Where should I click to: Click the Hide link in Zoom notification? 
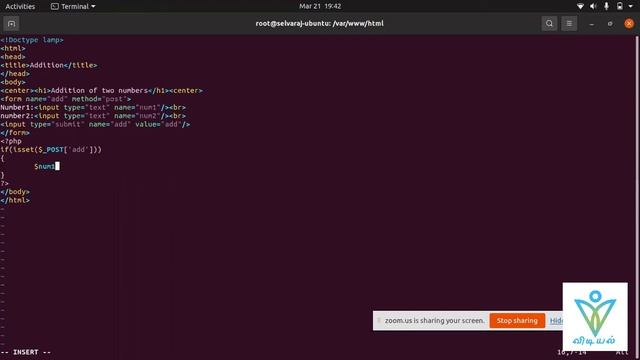point(556,320)
